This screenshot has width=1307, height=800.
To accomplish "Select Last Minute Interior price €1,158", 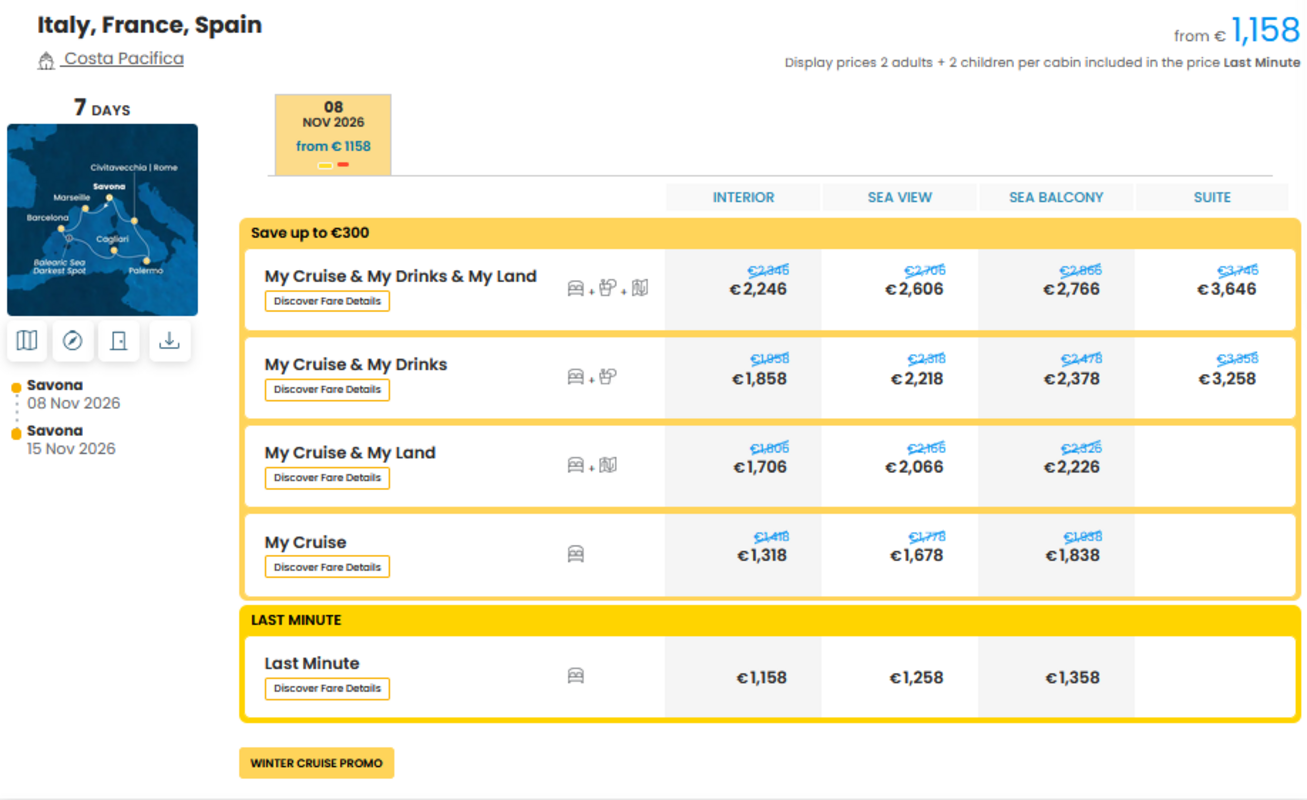I will click(x=762, y=677).
